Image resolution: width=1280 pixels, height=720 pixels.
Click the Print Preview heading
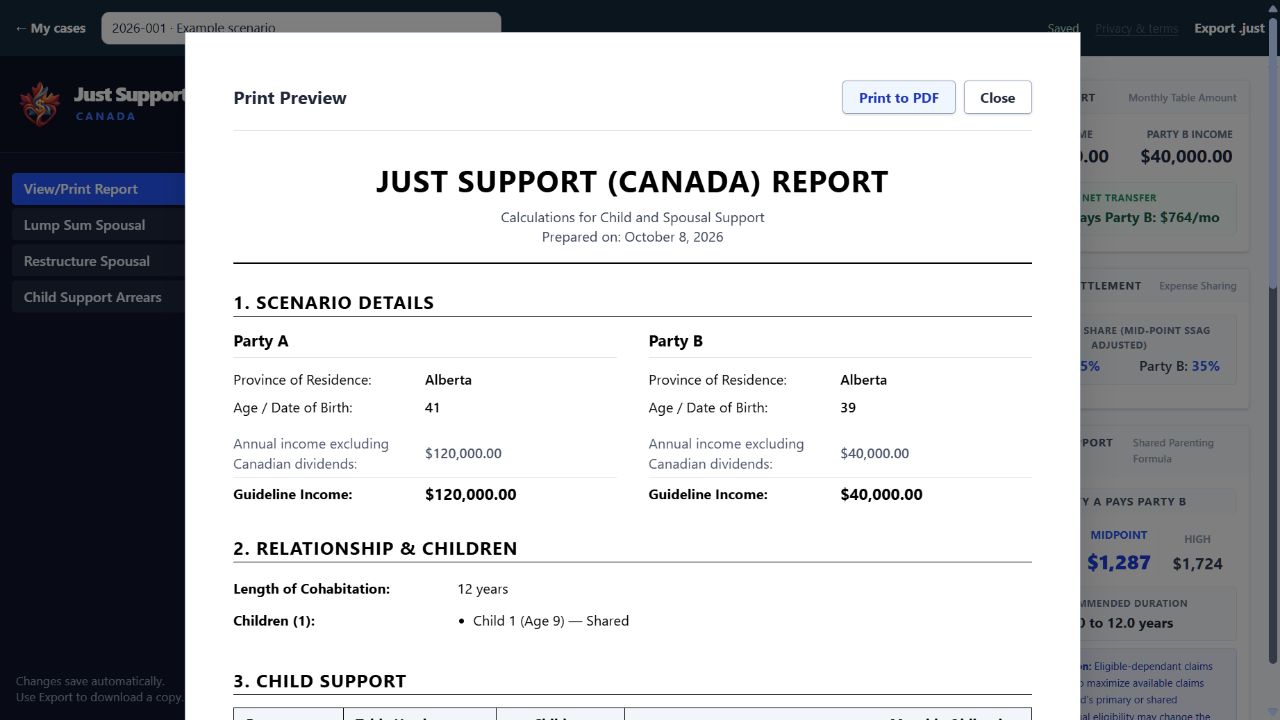click(290, 98)
